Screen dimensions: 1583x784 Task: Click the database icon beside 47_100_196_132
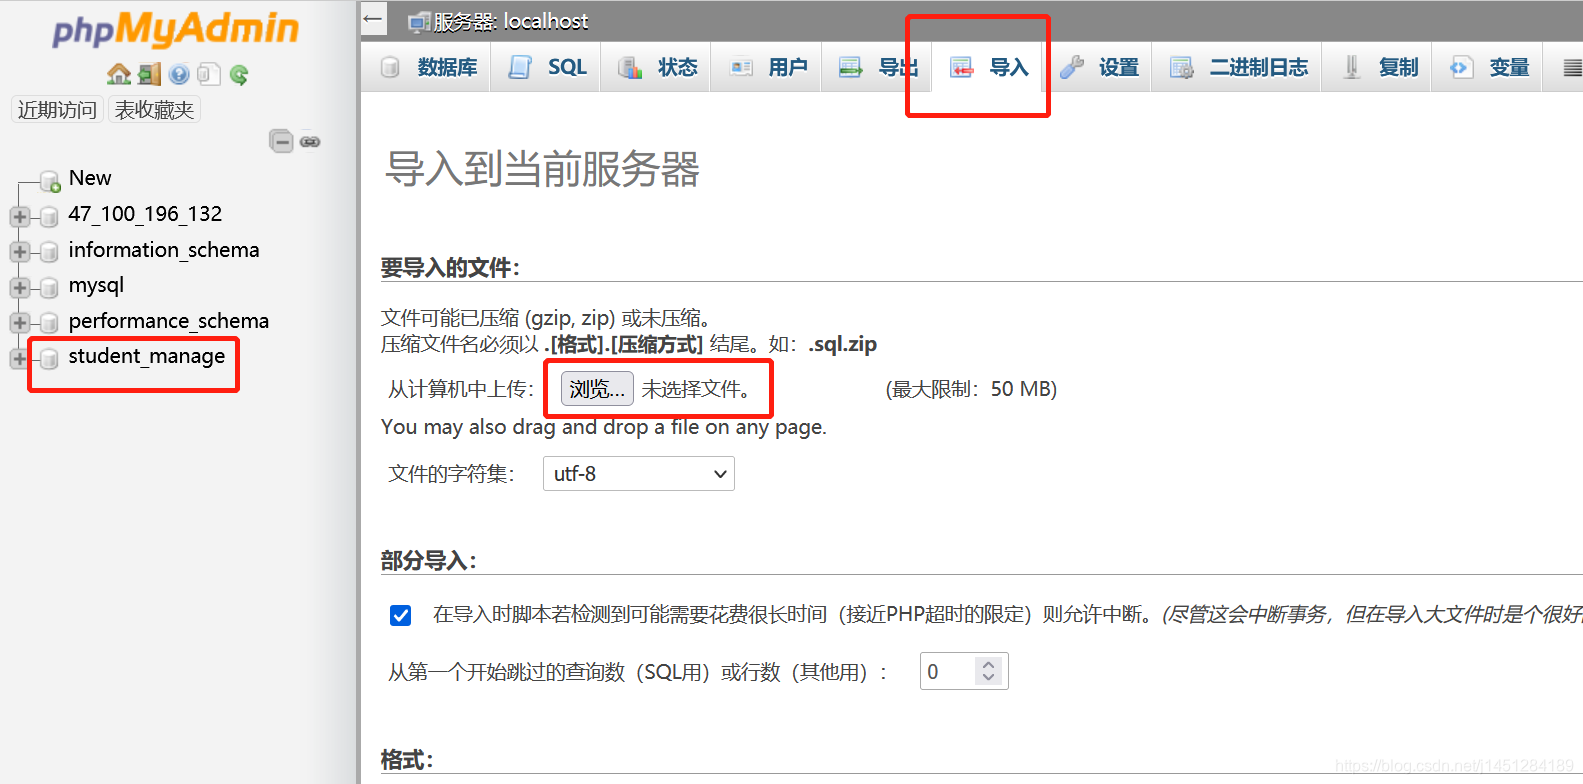[48, 216]
